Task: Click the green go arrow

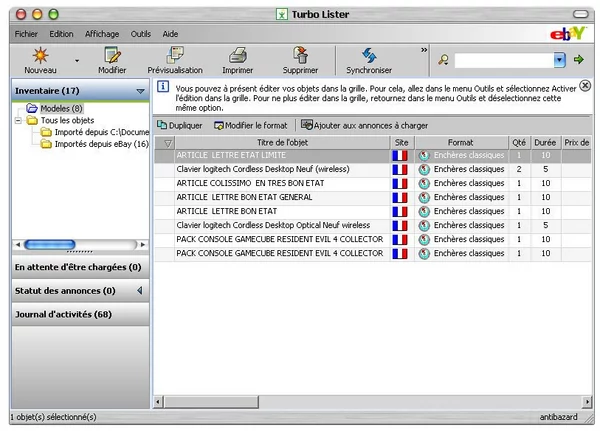Action: (579, 59)
